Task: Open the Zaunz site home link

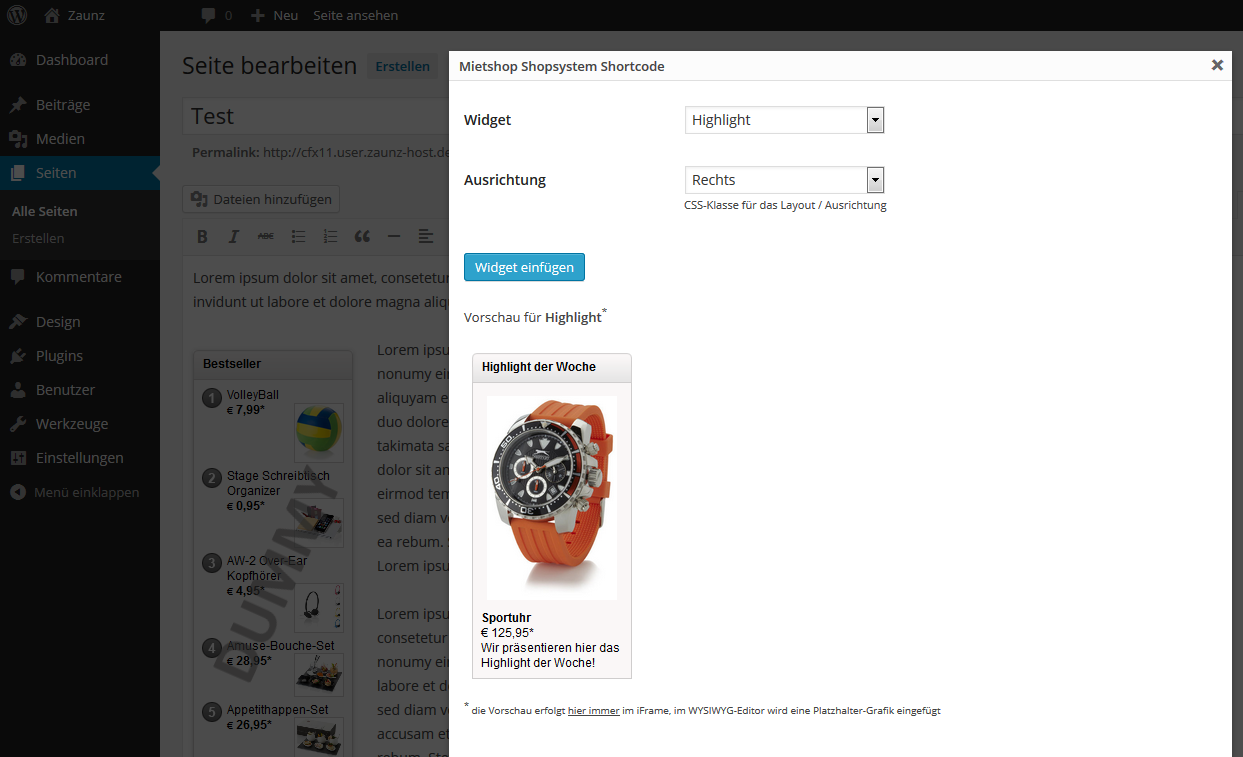Action: 74,15
